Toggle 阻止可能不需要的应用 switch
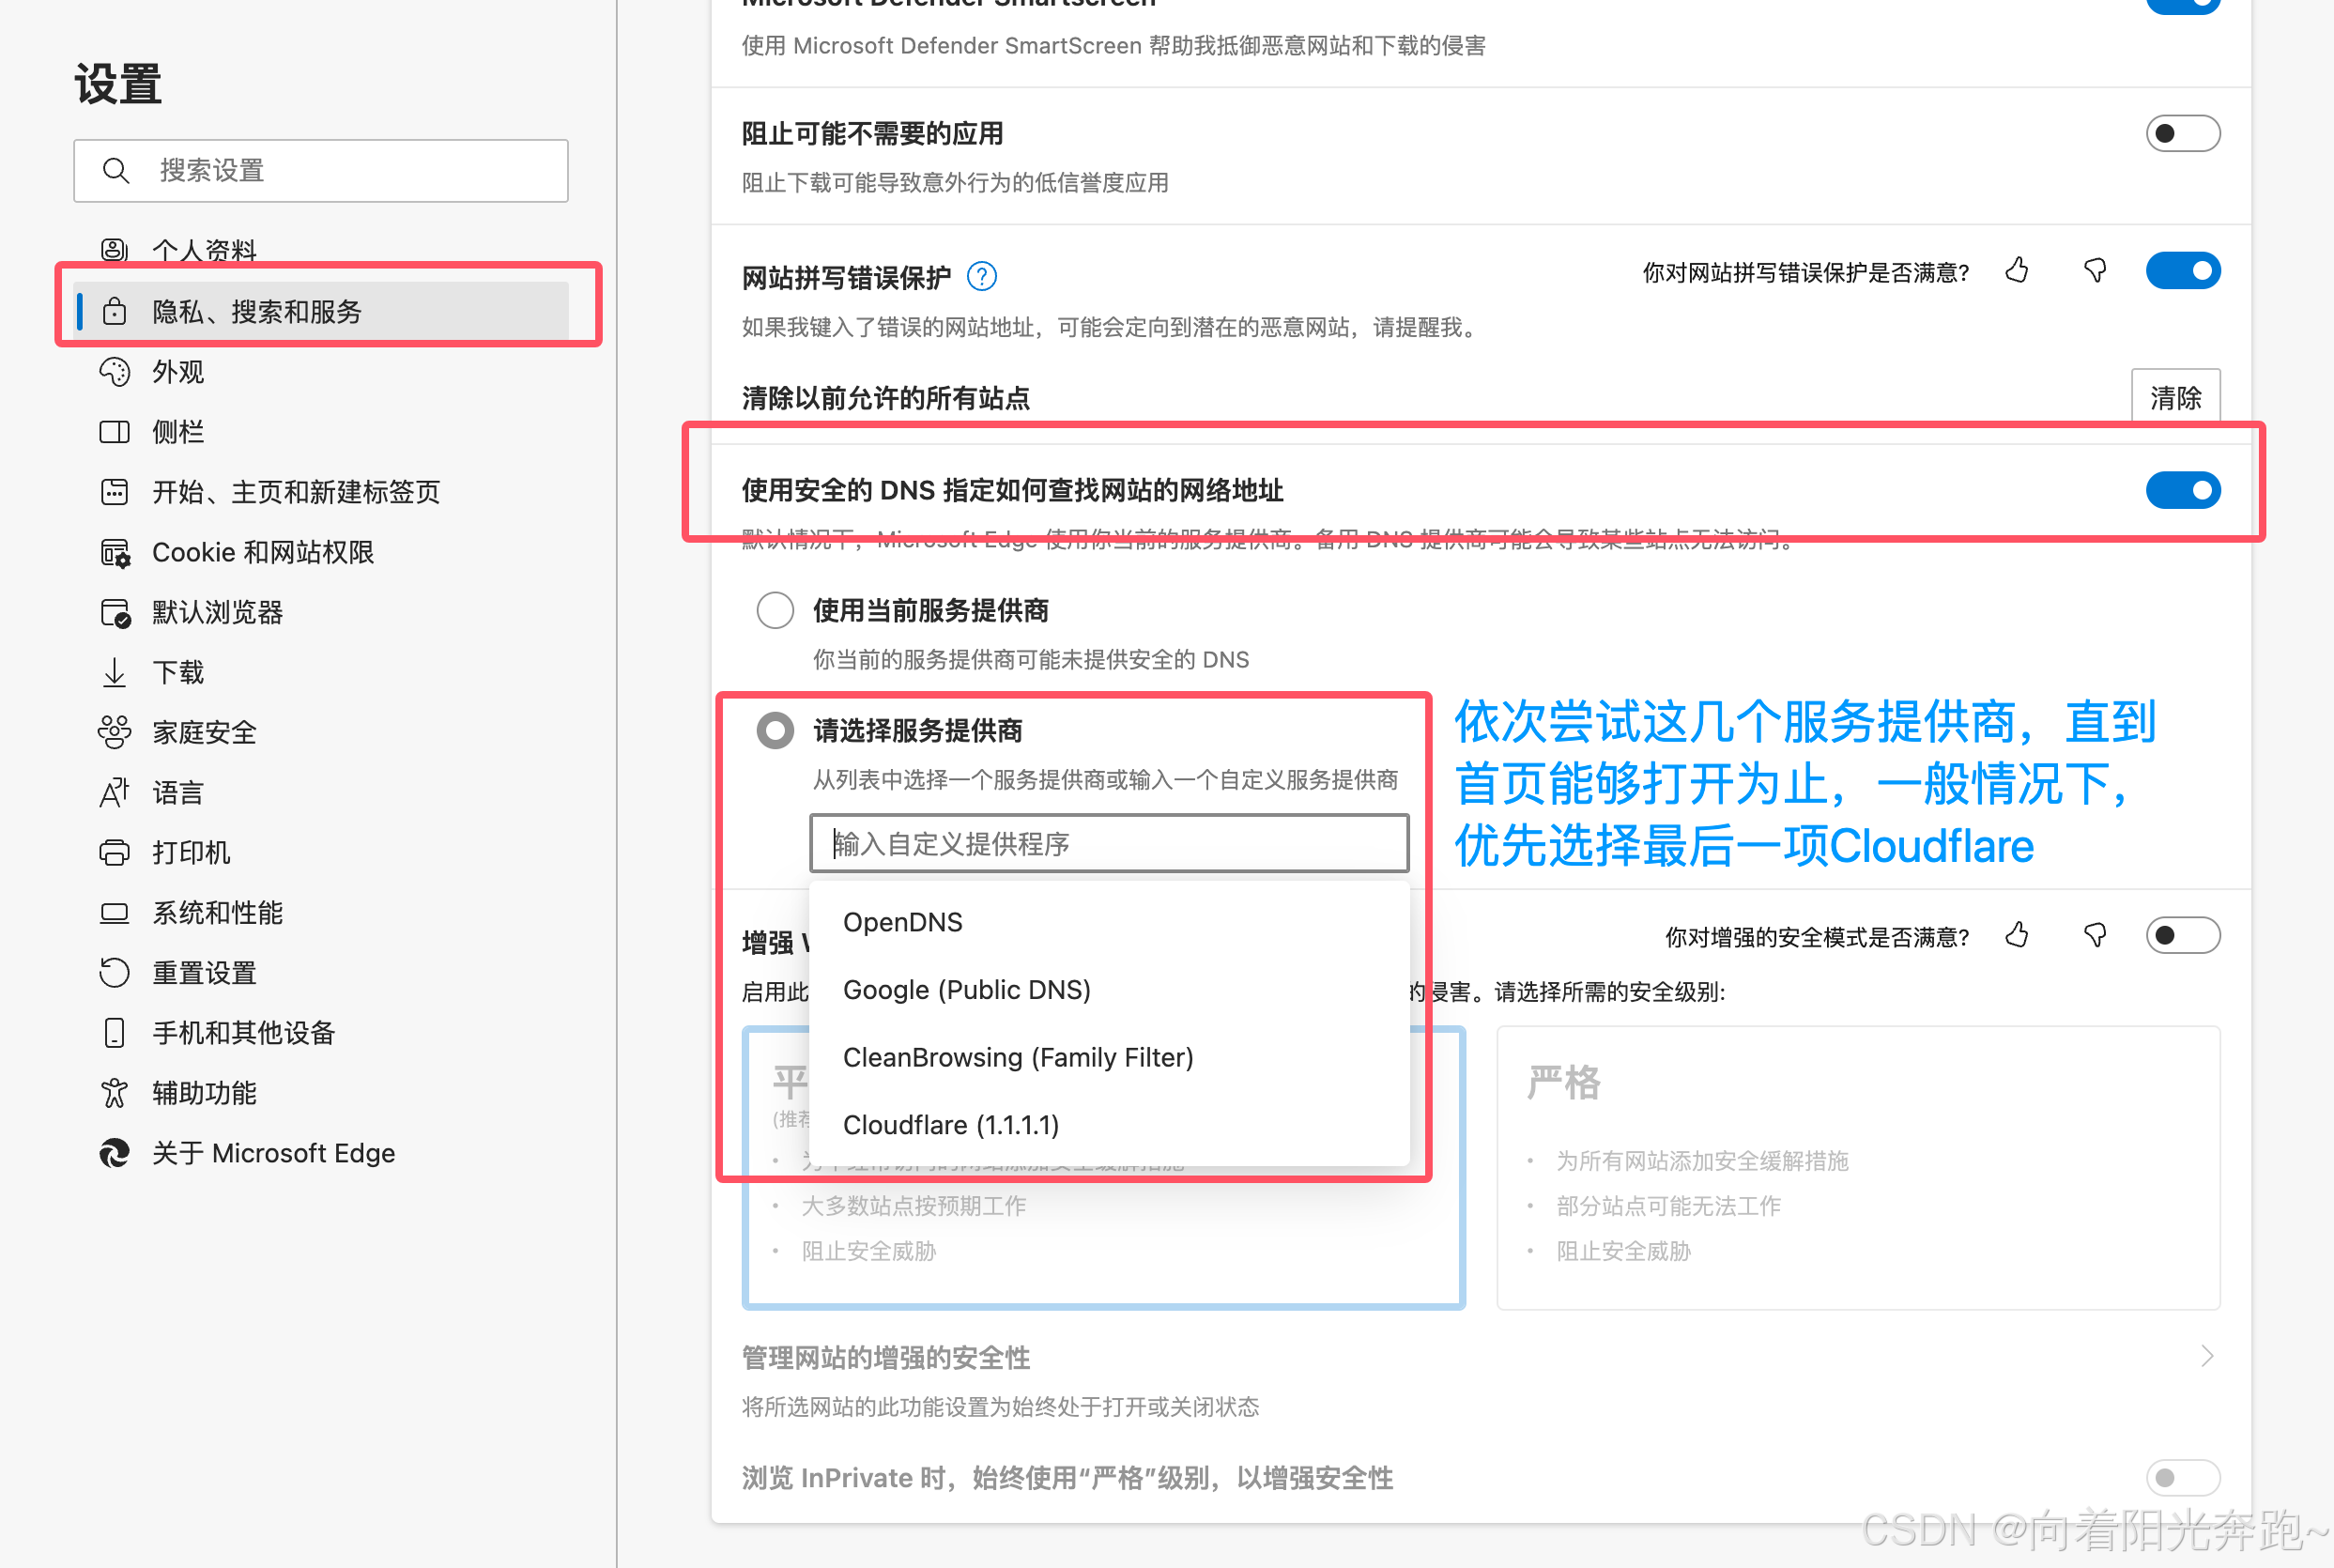The image size is (2334, 1568). pyautogui.click(x=2182, y=134)
